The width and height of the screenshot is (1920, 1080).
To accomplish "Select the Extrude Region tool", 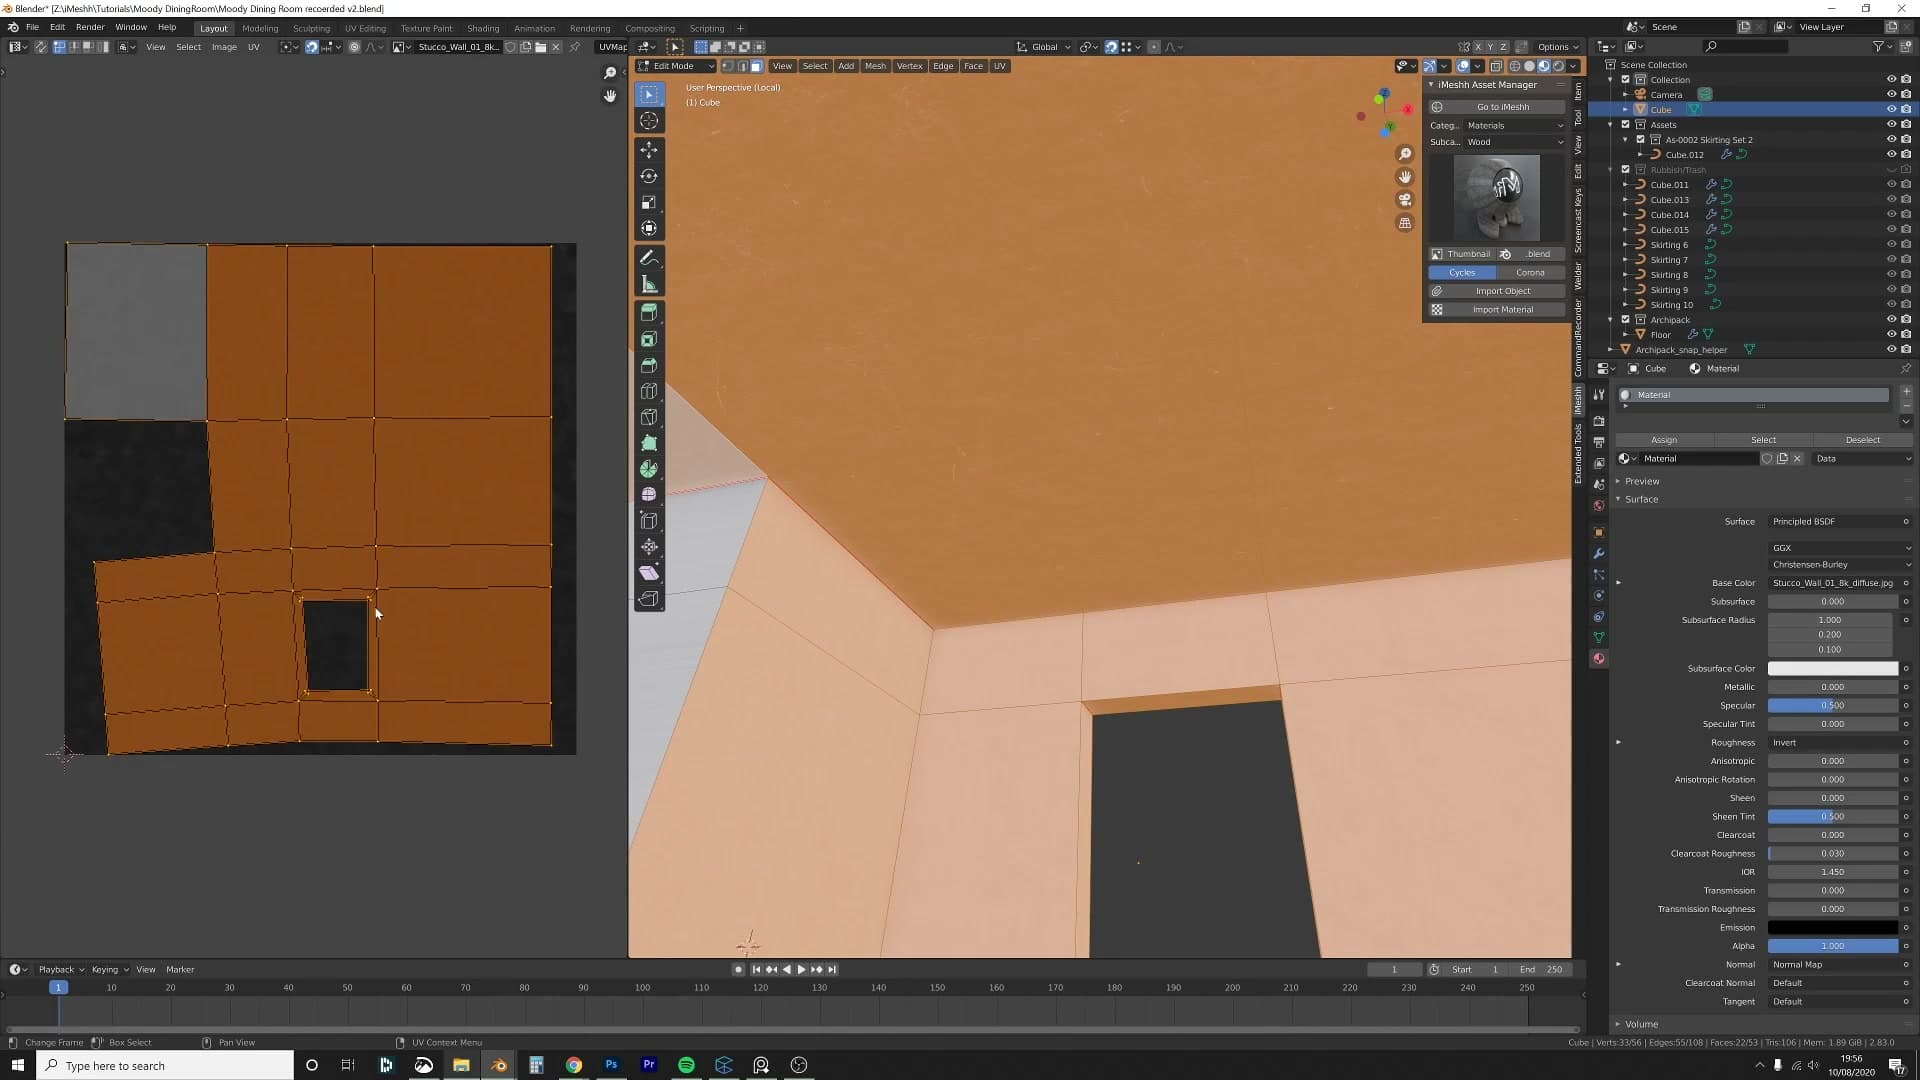I will tap(649, 313).
